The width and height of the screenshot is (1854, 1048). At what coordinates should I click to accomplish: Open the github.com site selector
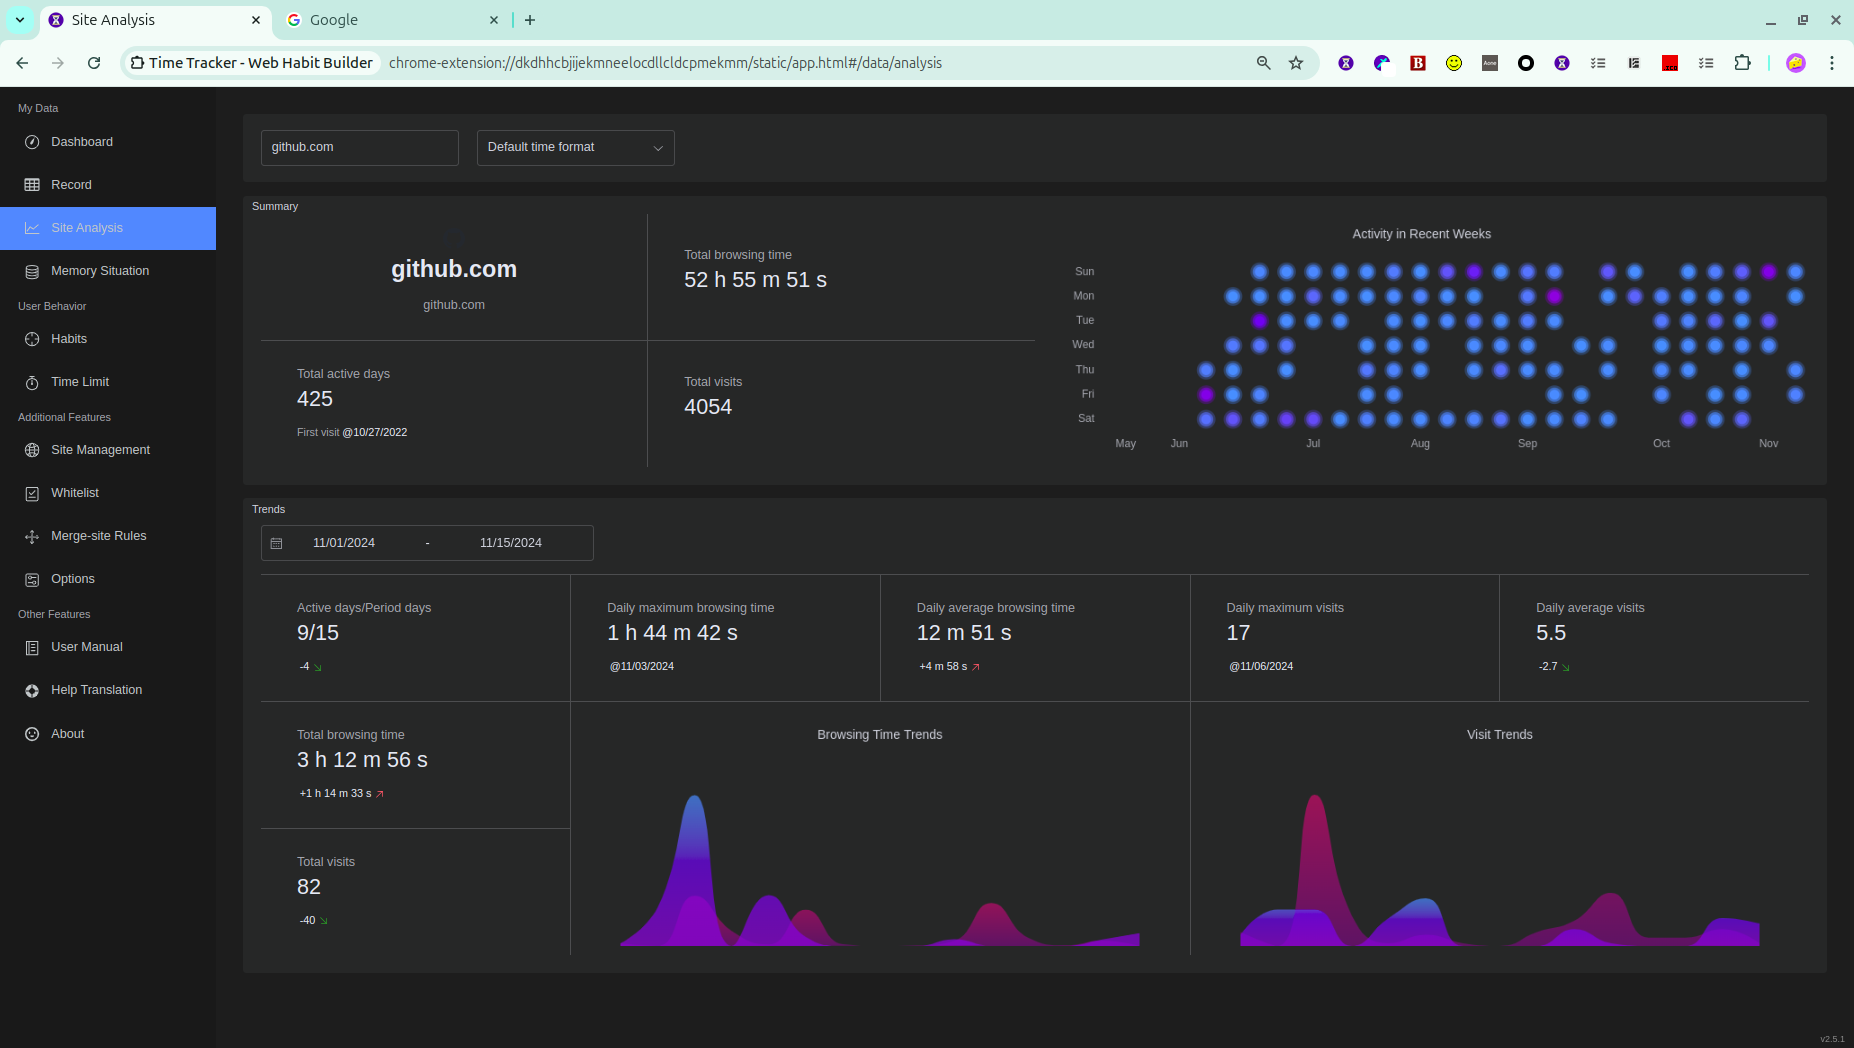[x=360, y=147]
